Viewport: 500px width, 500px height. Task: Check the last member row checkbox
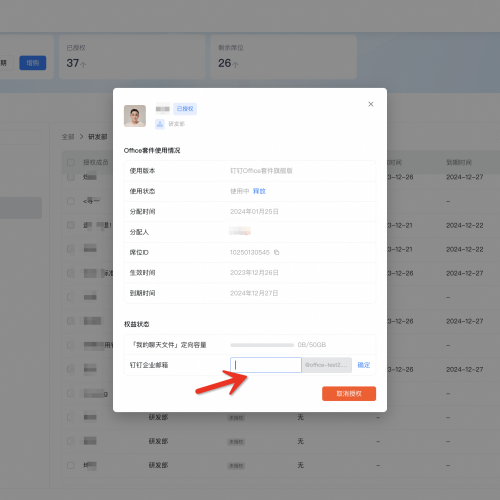pos(71,465)
